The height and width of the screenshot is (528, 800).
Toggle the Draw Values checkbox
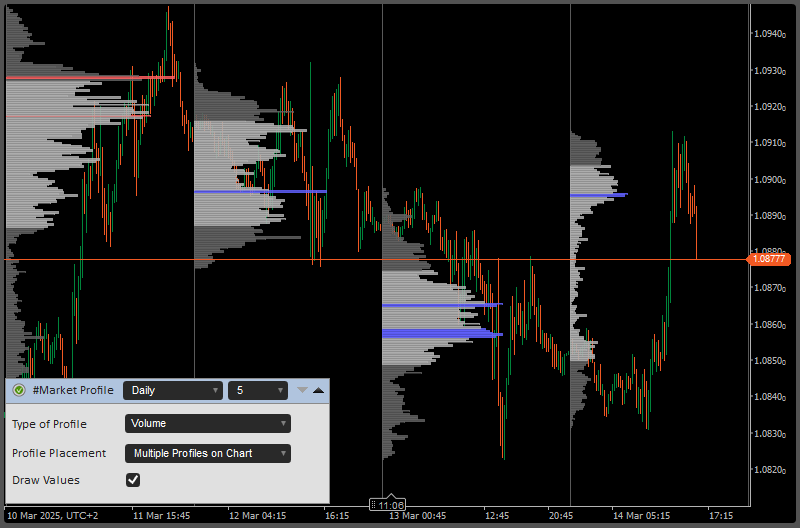[x=133, y=480]
